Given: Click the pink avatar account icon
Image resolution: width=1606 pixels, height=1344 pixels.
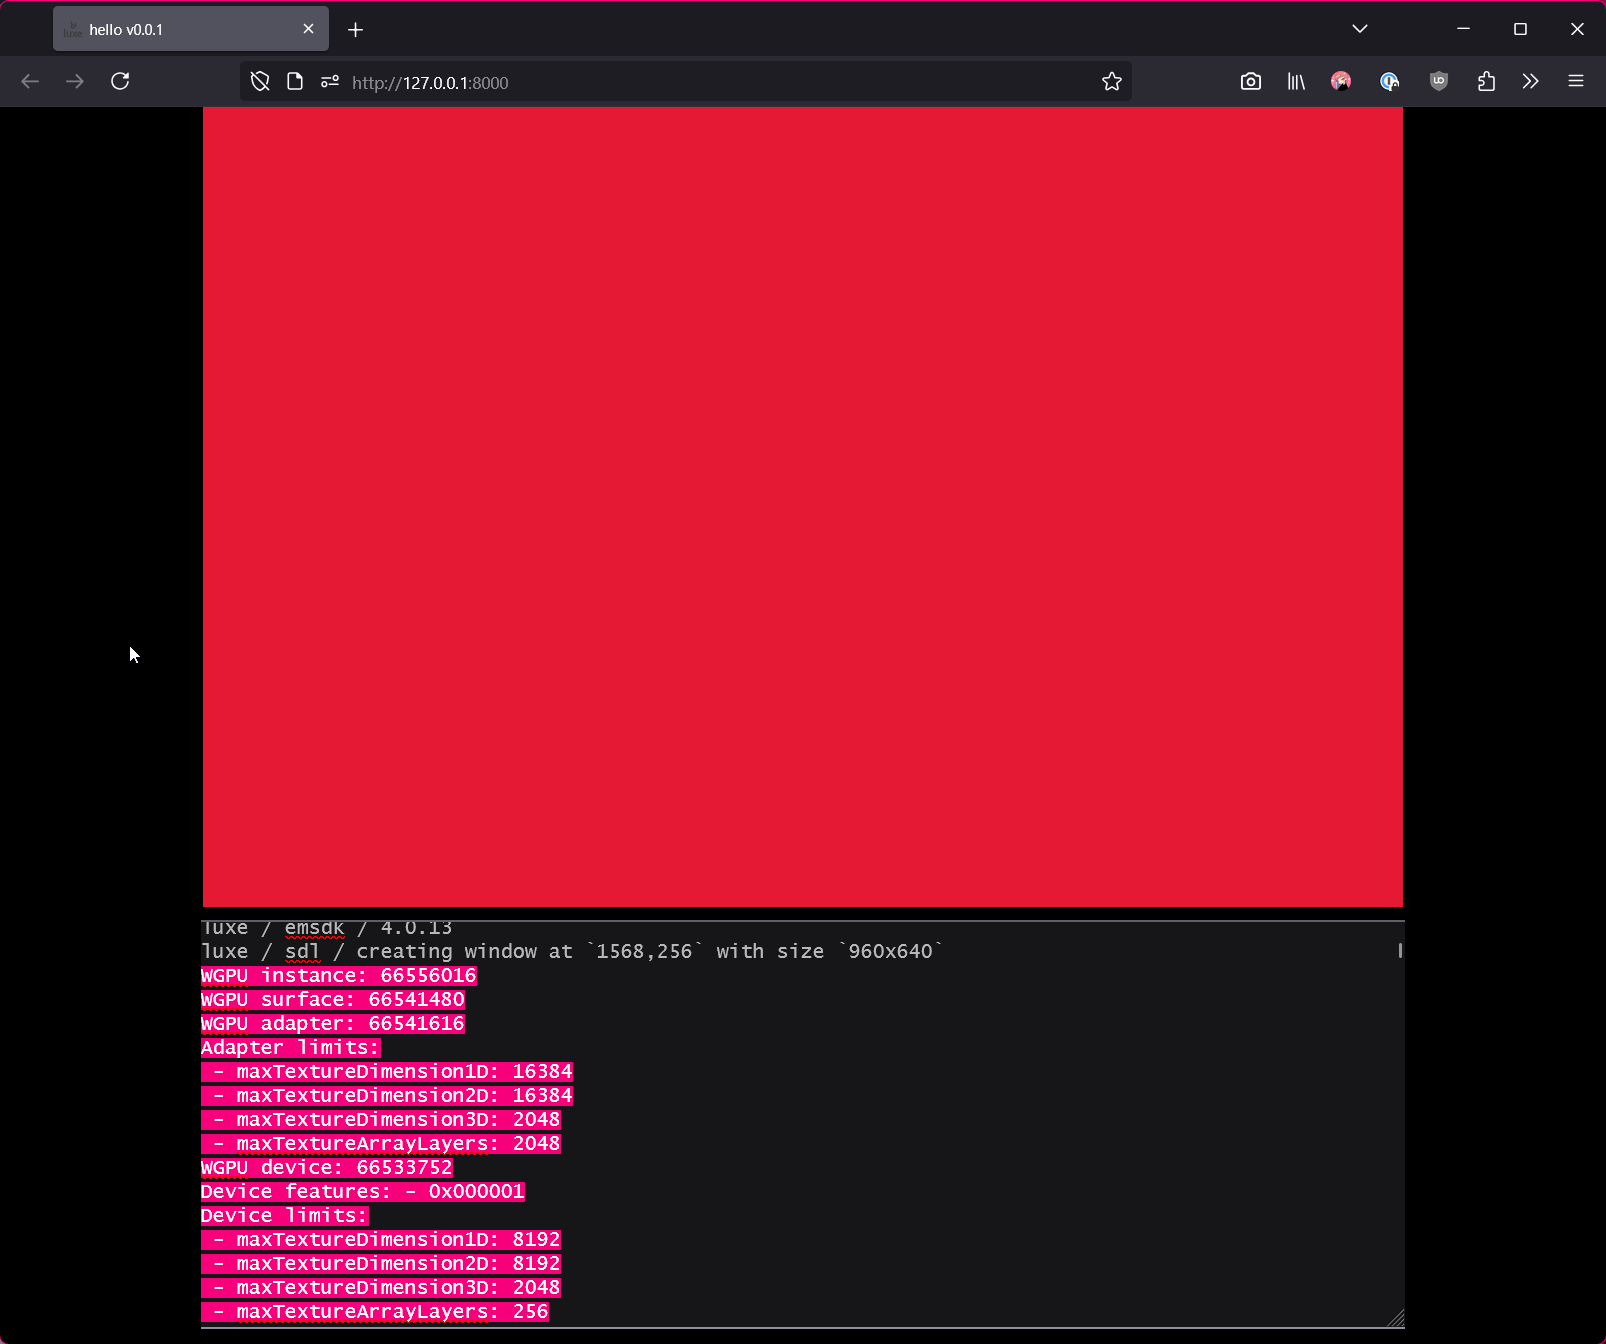Looking at the screenshot, I should point(1341,82).
